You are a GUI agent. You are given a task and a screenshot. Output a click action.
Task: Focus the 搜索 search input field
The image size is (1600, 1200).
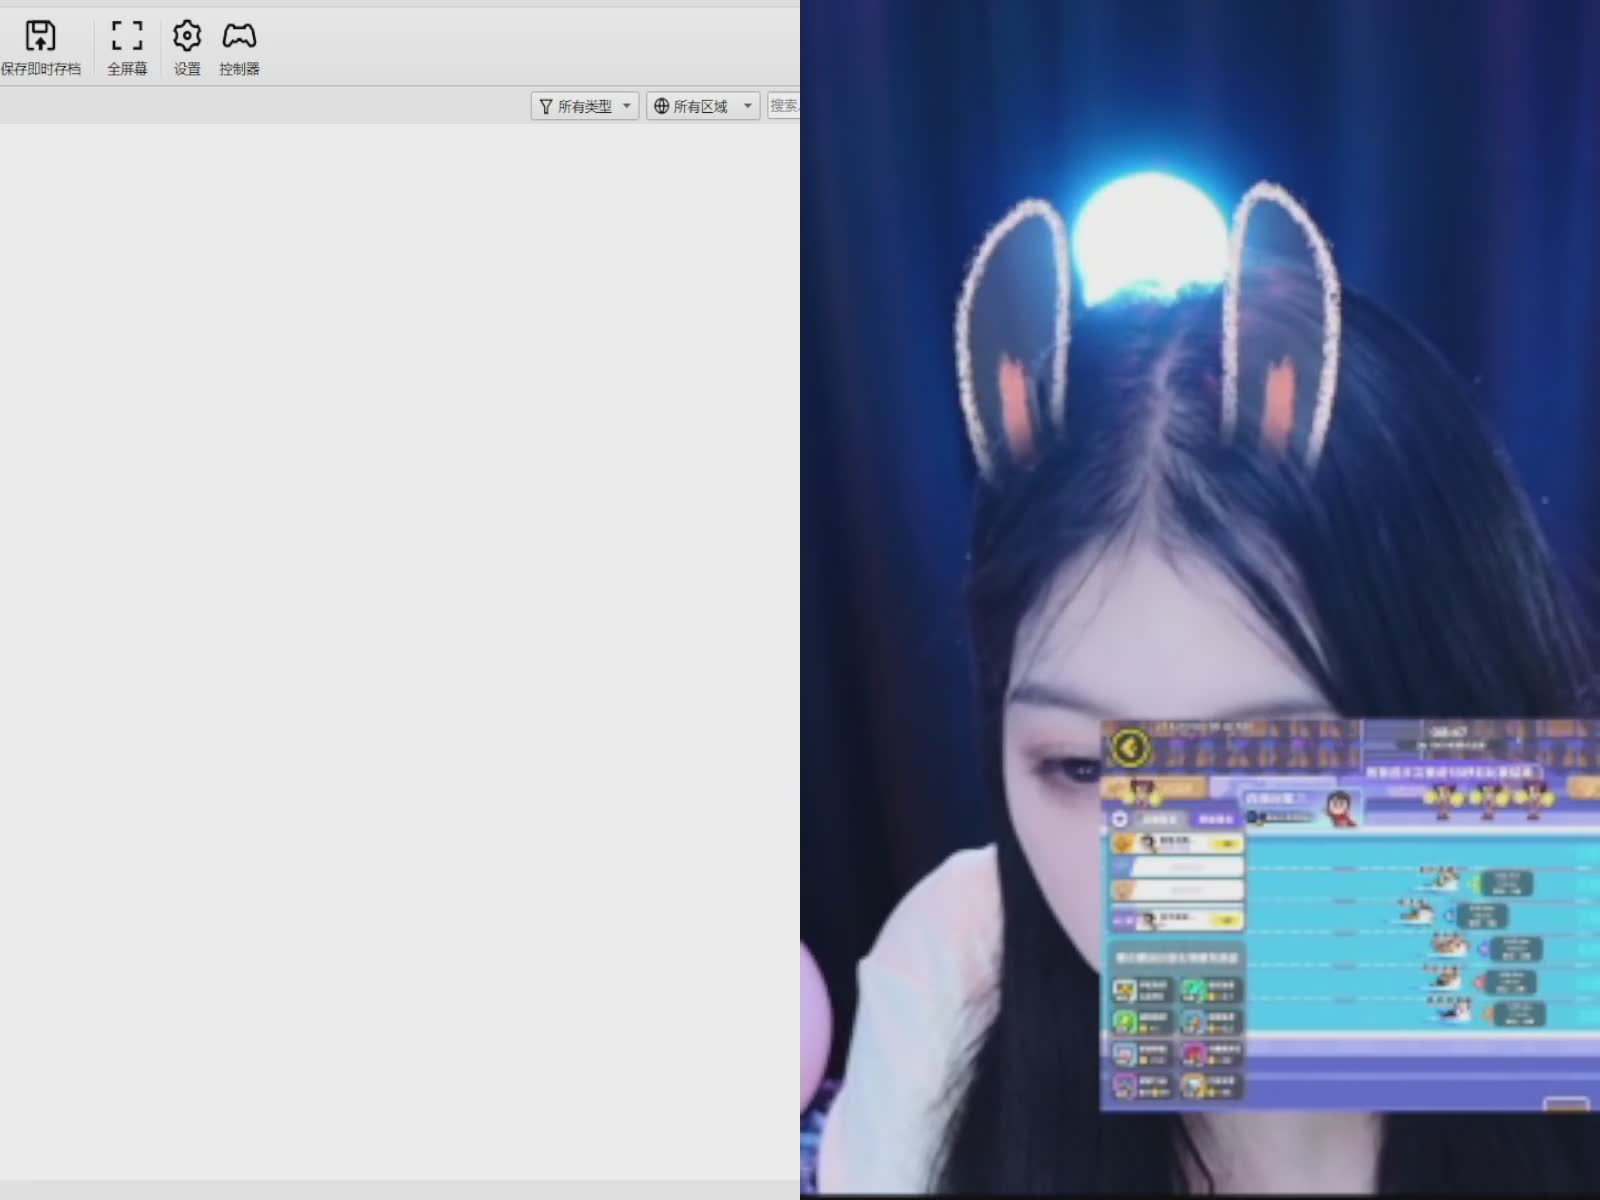tap(784, 106)
